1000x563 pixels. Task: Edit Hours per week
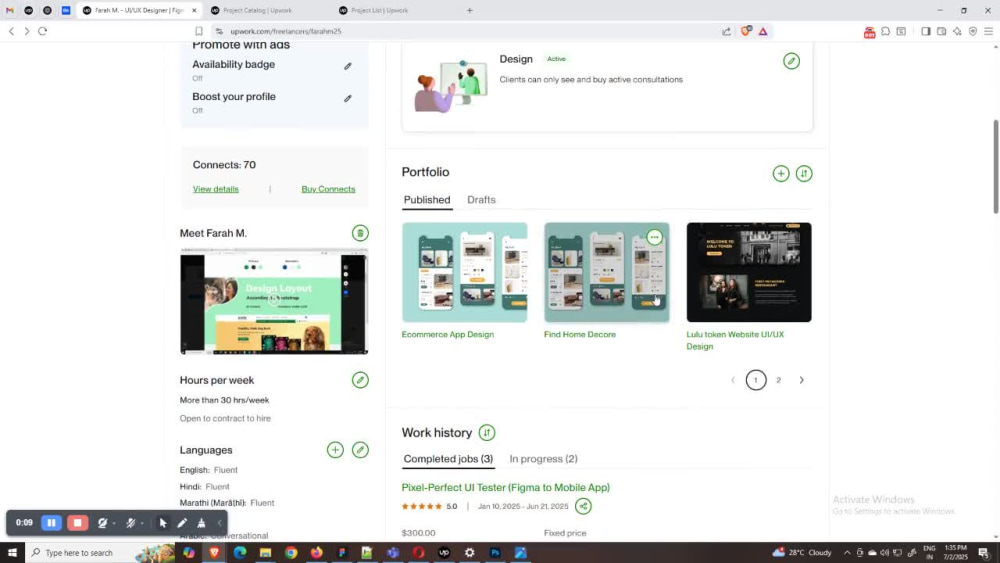pyautogui.click(x=360, y=380)
